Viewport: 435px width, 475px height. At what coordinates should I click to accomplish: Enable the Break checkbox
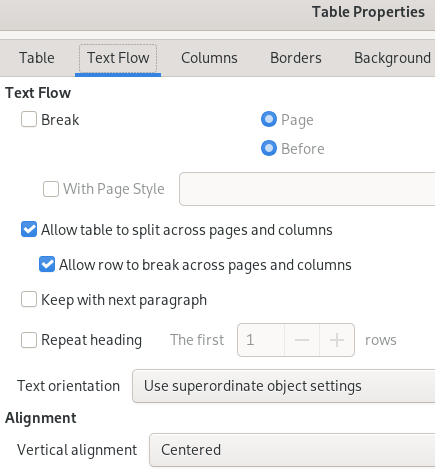[x=29, y=119]
